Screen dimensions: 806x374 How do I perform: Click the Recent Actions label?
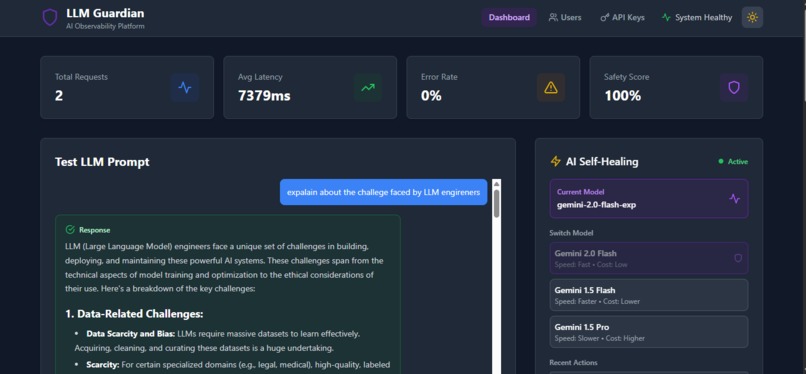click(574, 362)
